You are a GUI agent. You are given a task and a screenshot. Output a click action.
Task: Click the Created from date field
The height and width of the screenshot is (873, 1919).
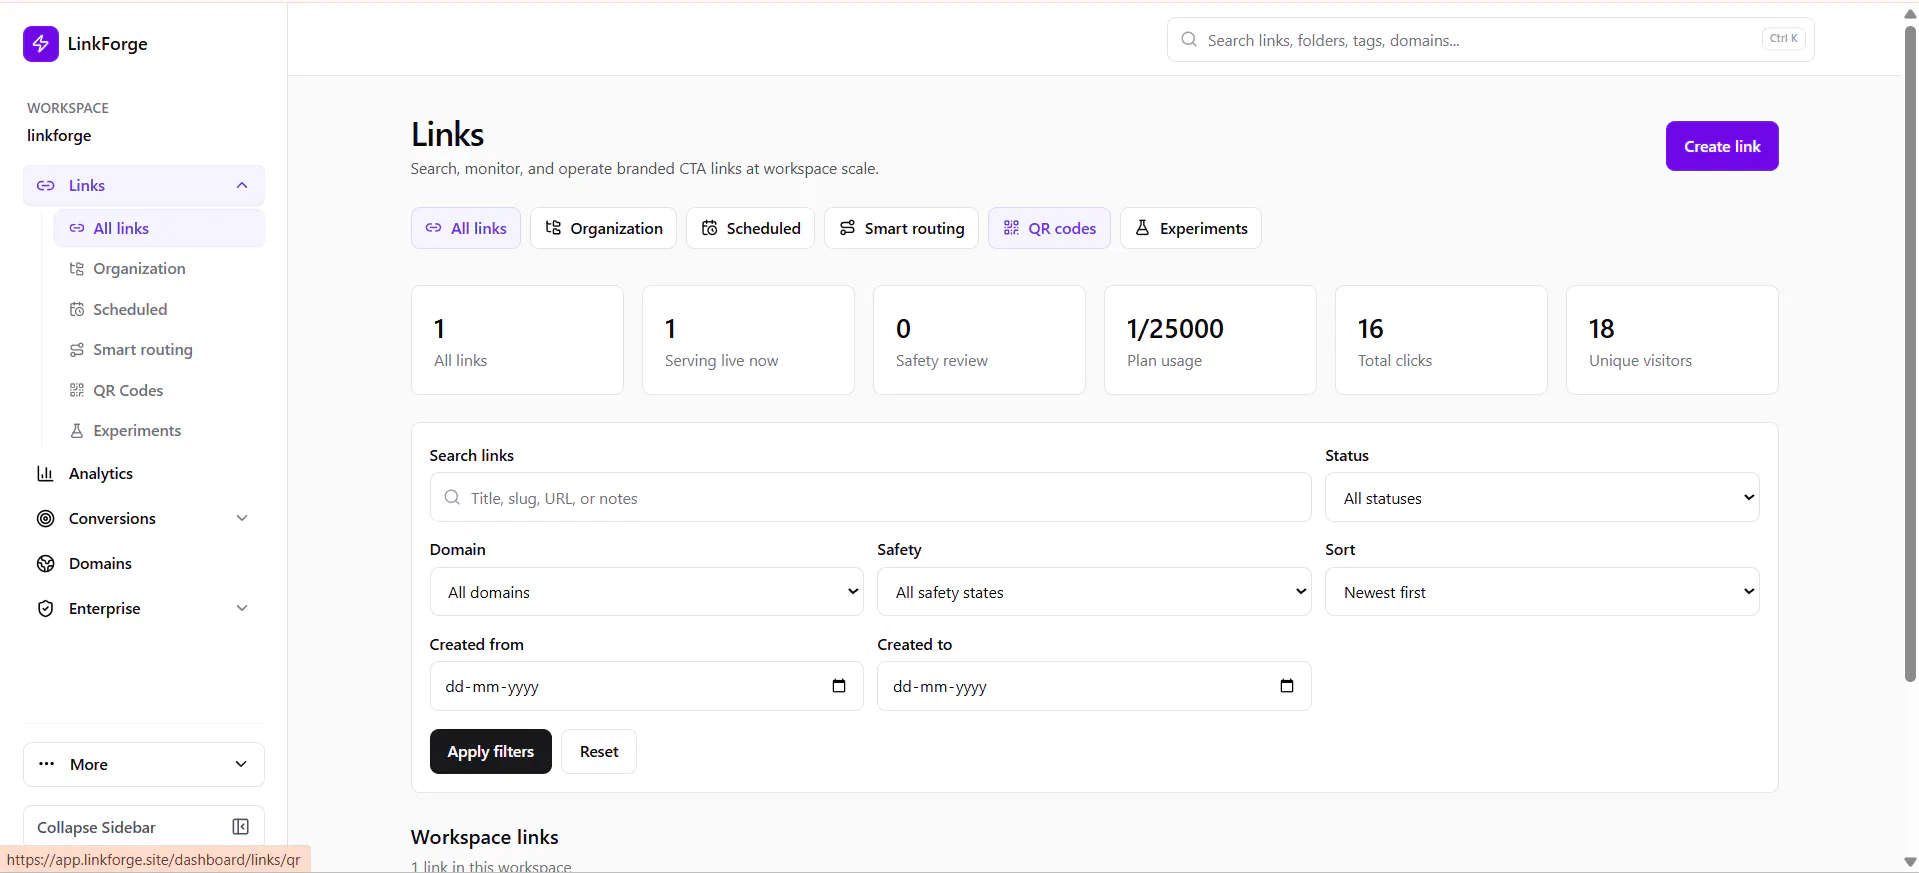point(647,686)
